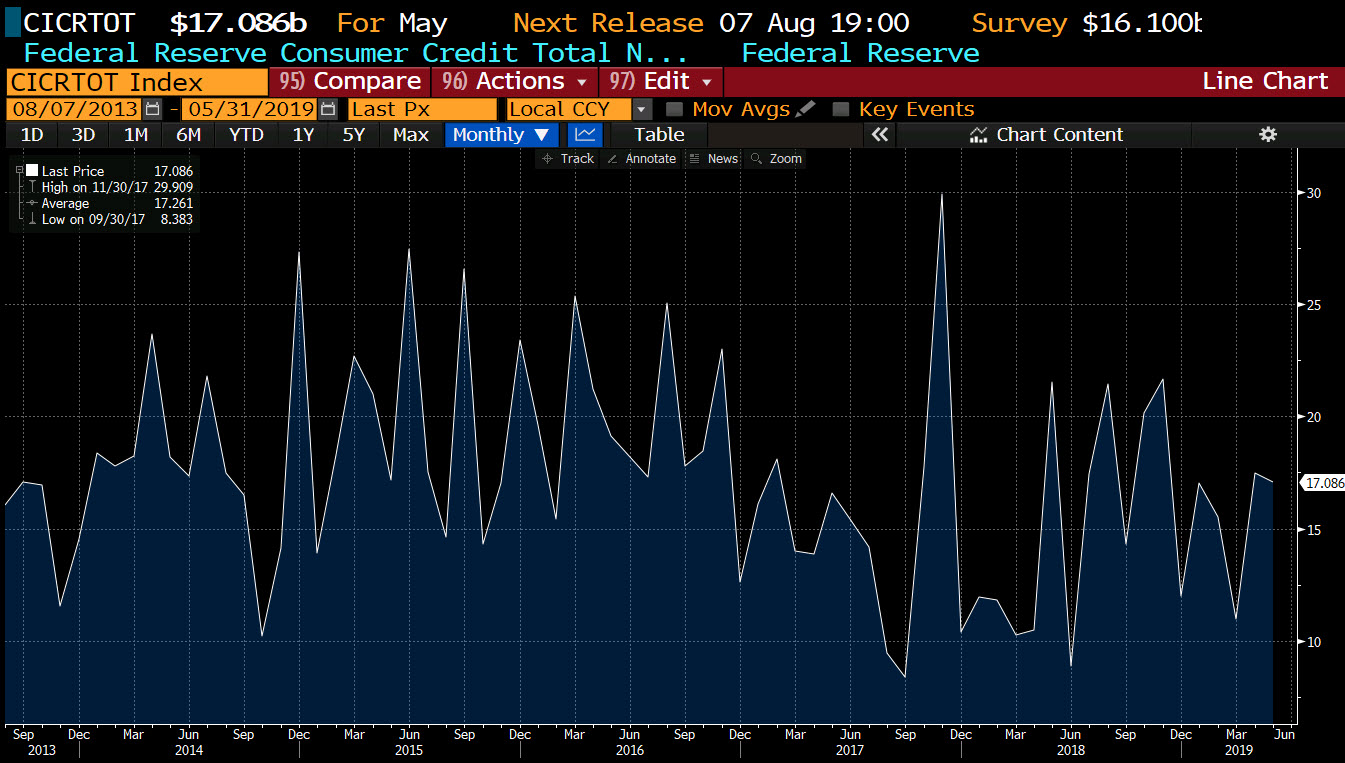This screenshot has height=763, width=1345.
Task: Click the 30 y-axis label
Action: (1312, 193)
